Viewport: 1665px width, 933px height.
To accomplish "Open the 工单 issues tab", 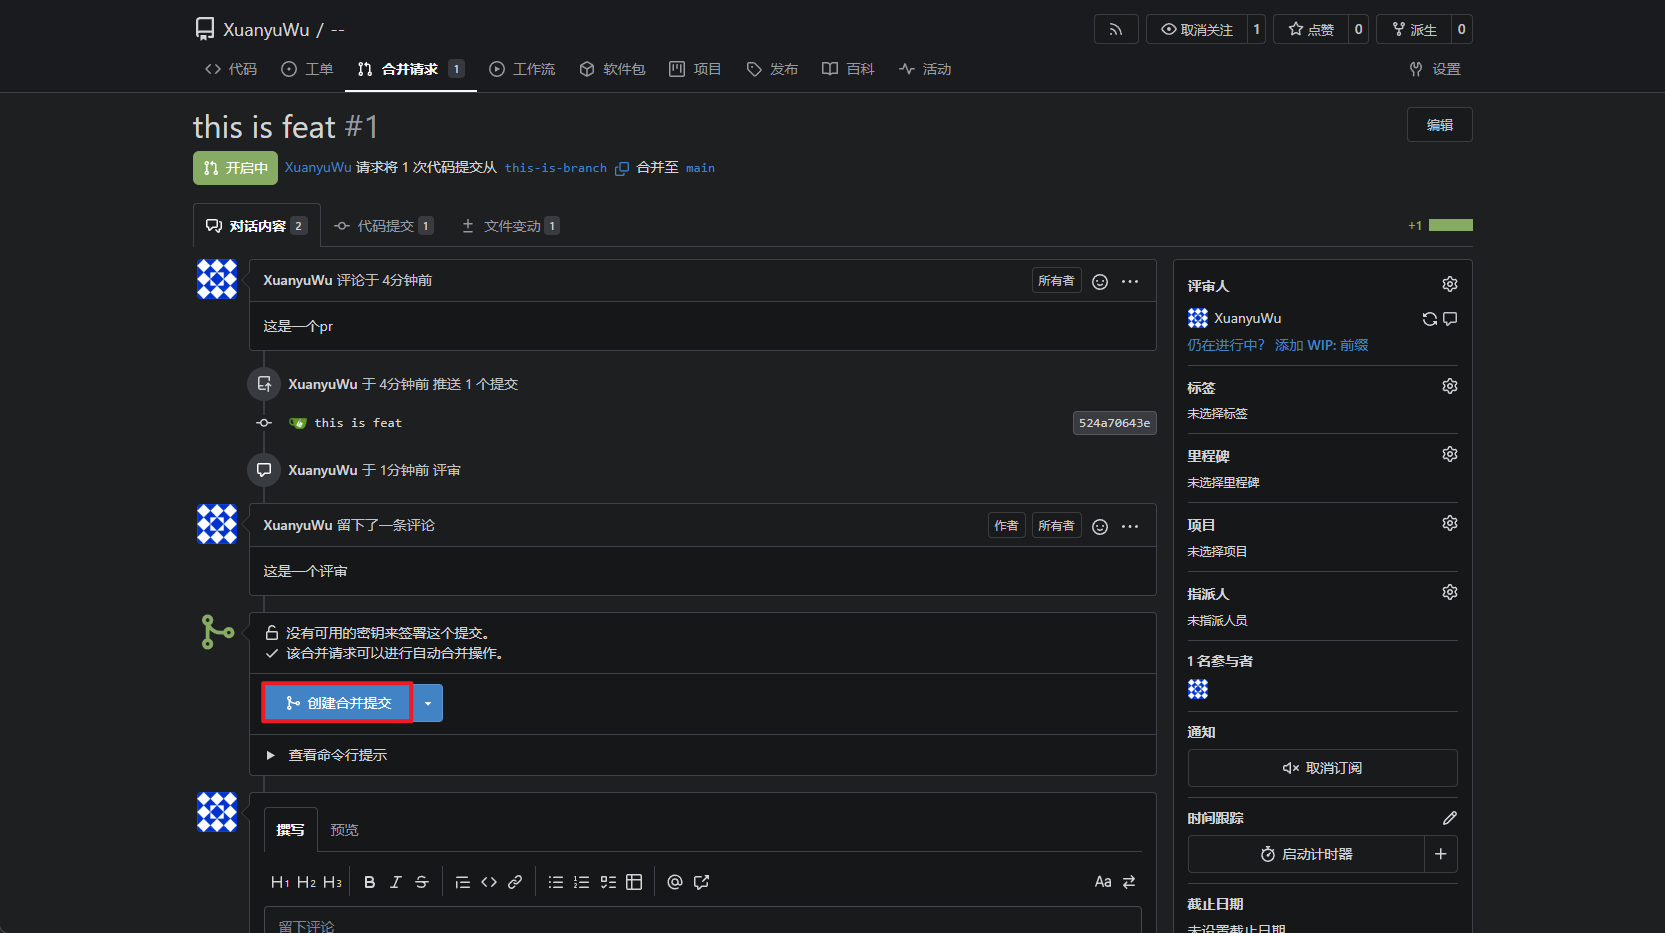I will click(x=307, y=69).
